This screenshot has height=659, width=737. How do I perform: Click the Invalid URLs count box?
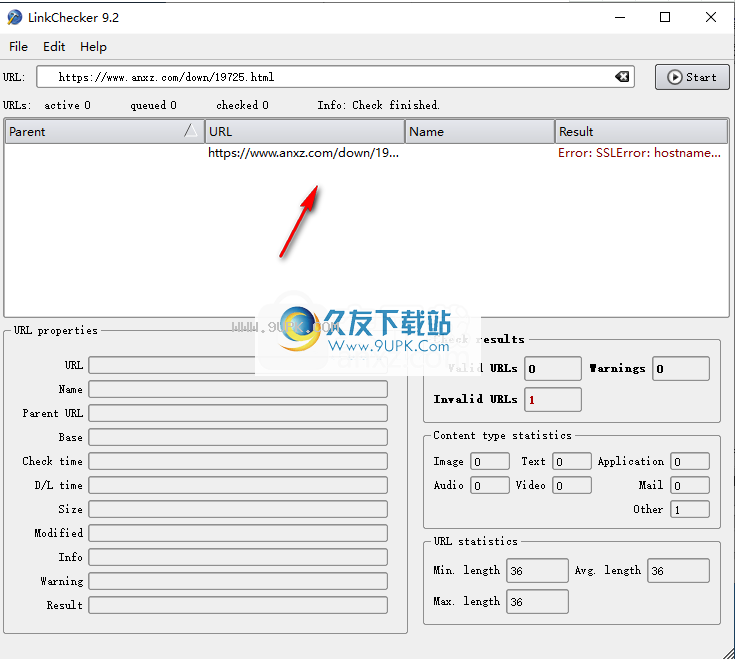(553, 400)
